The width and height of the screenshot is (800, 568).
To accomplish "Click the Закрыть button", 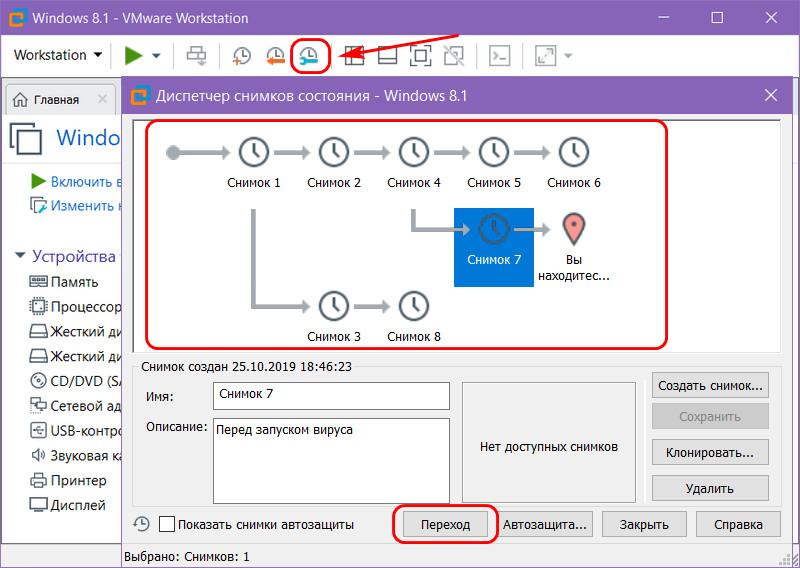I will pyautogui.click(x=644, y=524).
